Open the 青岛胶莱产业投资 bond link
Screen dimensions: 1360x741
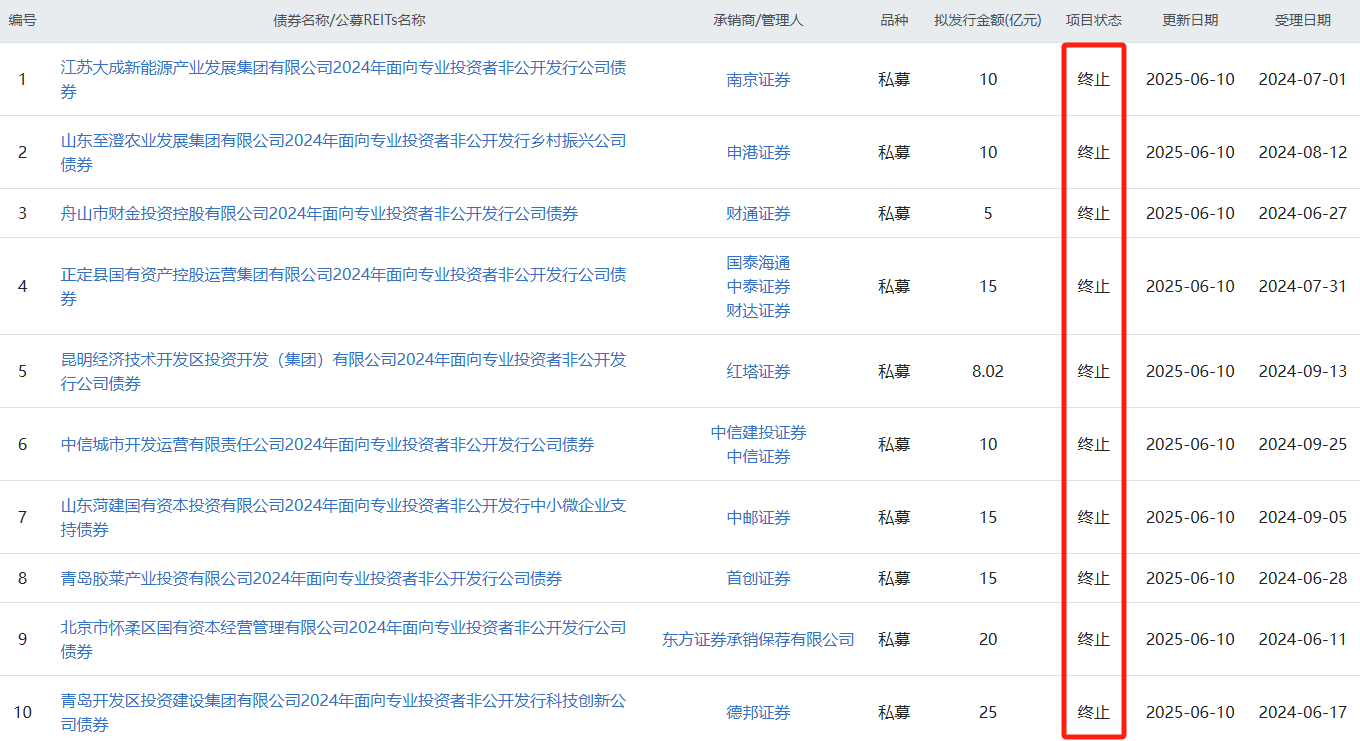(x=311, y=578)
